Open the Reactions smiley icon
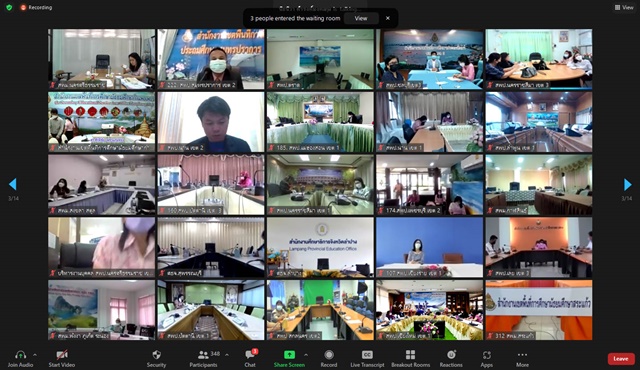The height and width of the screenshot is (370, 640). [451, 354]
